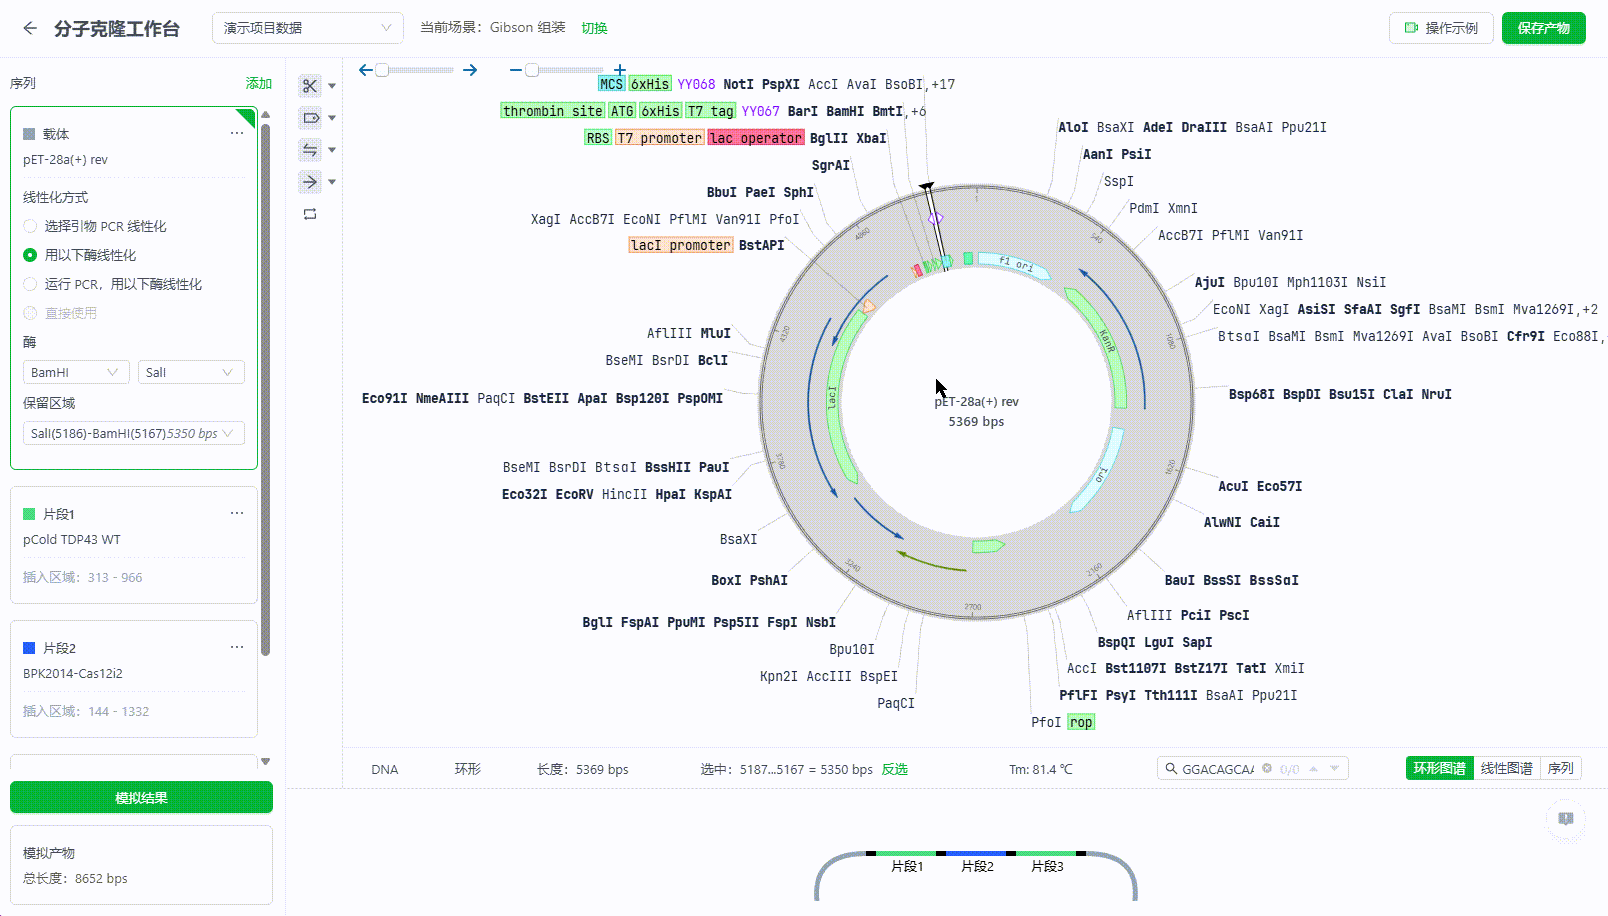
Task: Select '运行 PCR，用以下酶线性化' radio option
Action: pos(30,284)
